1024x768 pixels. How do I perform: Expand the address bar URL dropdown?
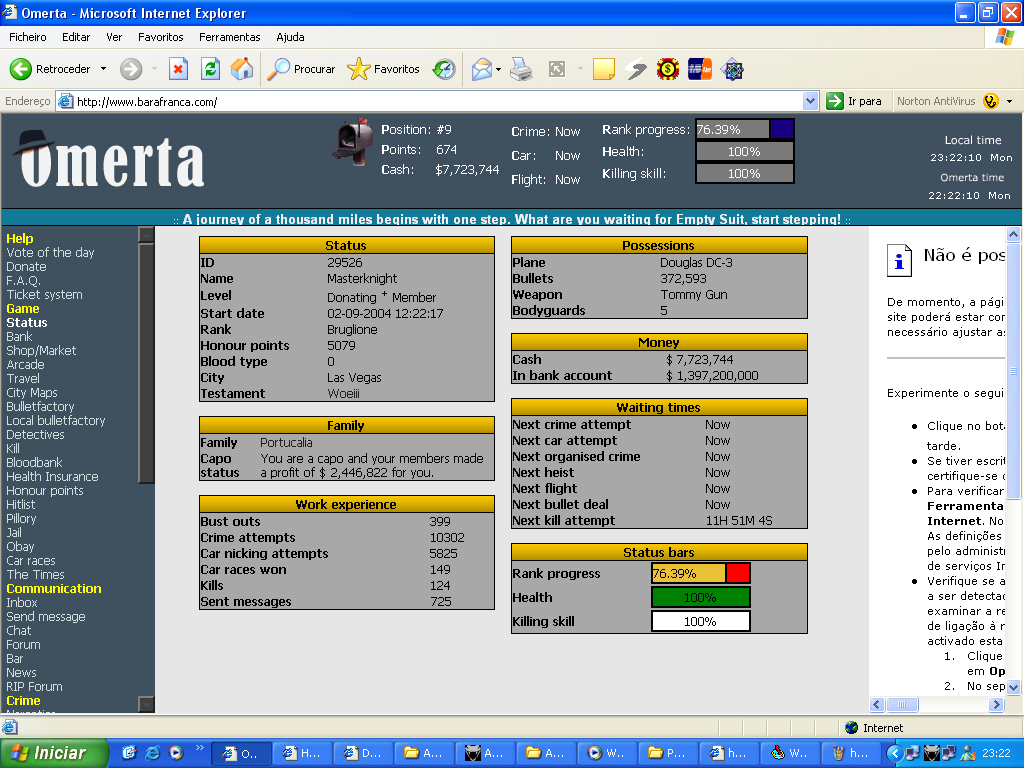tap(811, 101)
